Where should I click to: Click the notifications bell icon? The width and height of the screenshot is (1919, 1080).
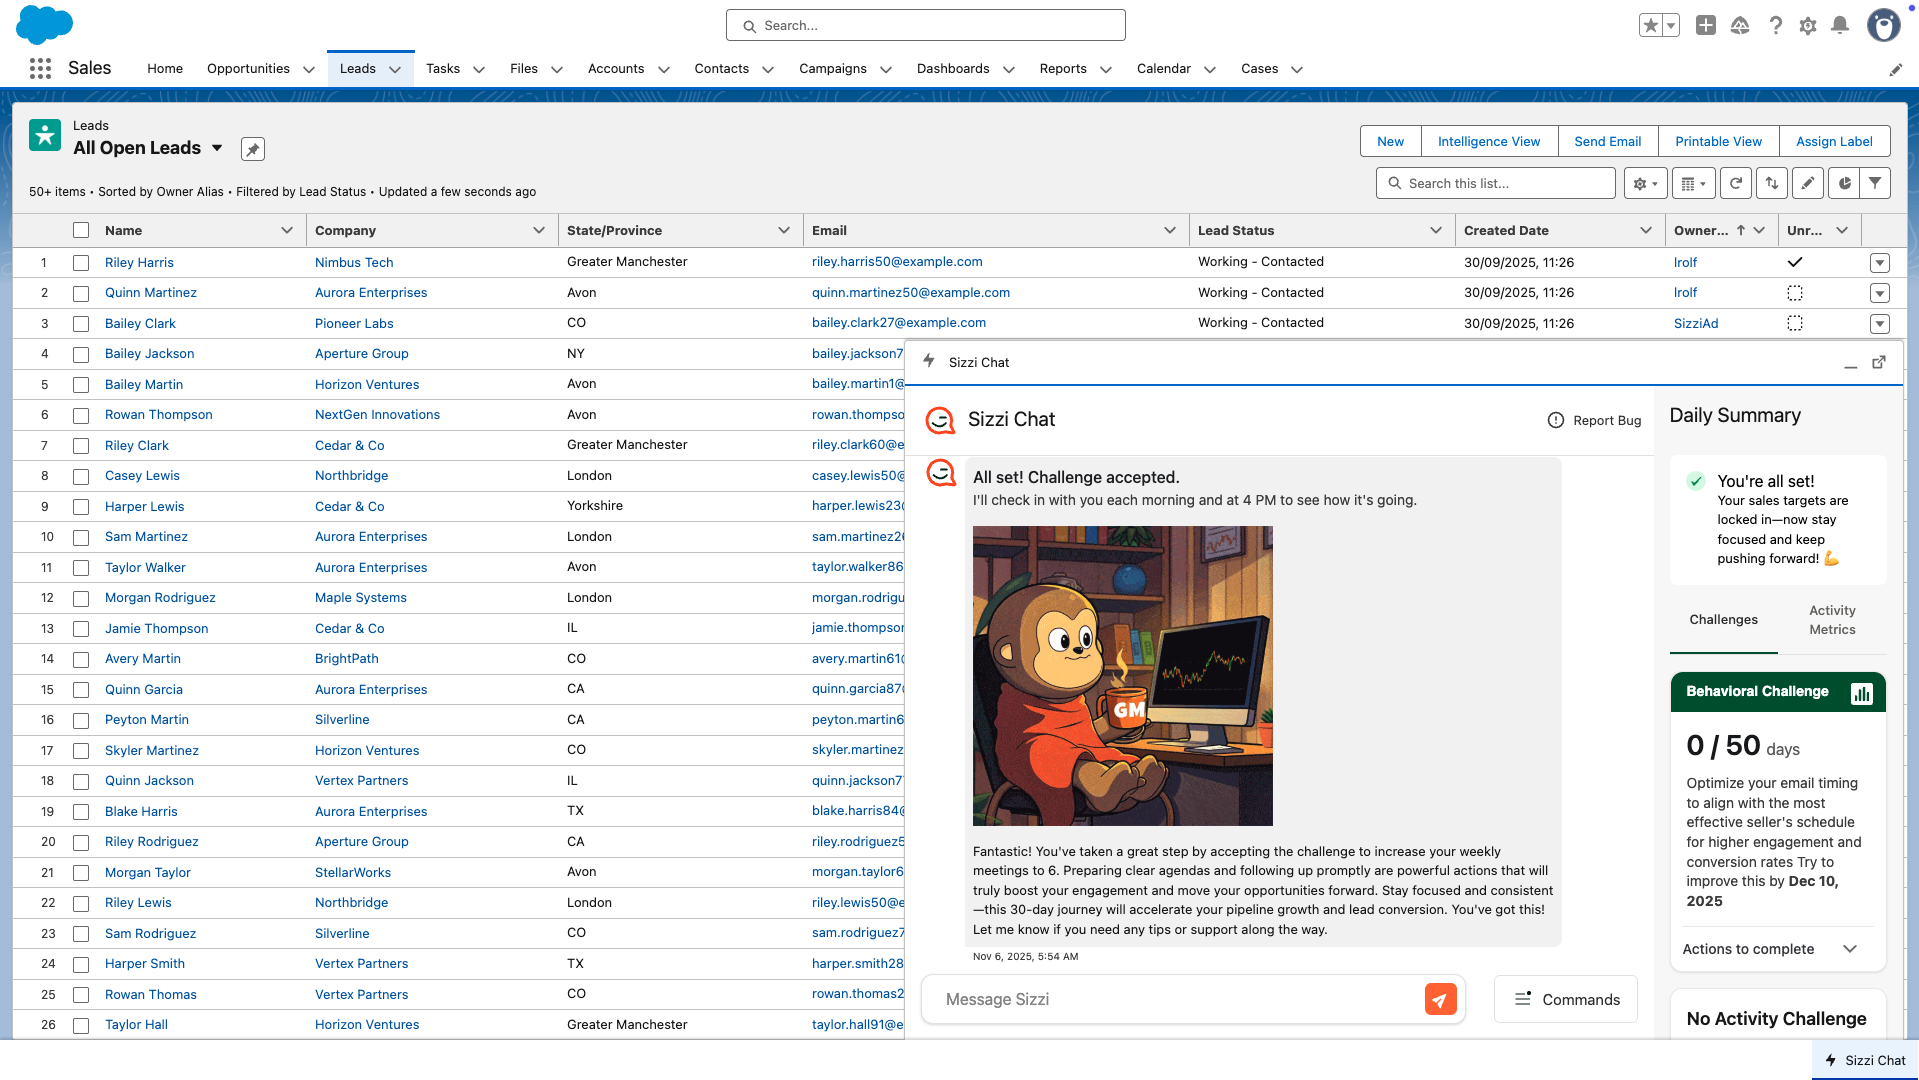click(1839, 26)
